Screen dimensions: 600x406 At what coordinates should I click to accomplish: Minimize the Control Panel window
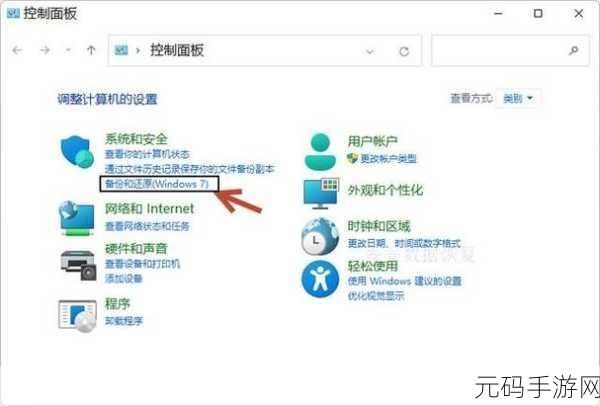point(498,14)
